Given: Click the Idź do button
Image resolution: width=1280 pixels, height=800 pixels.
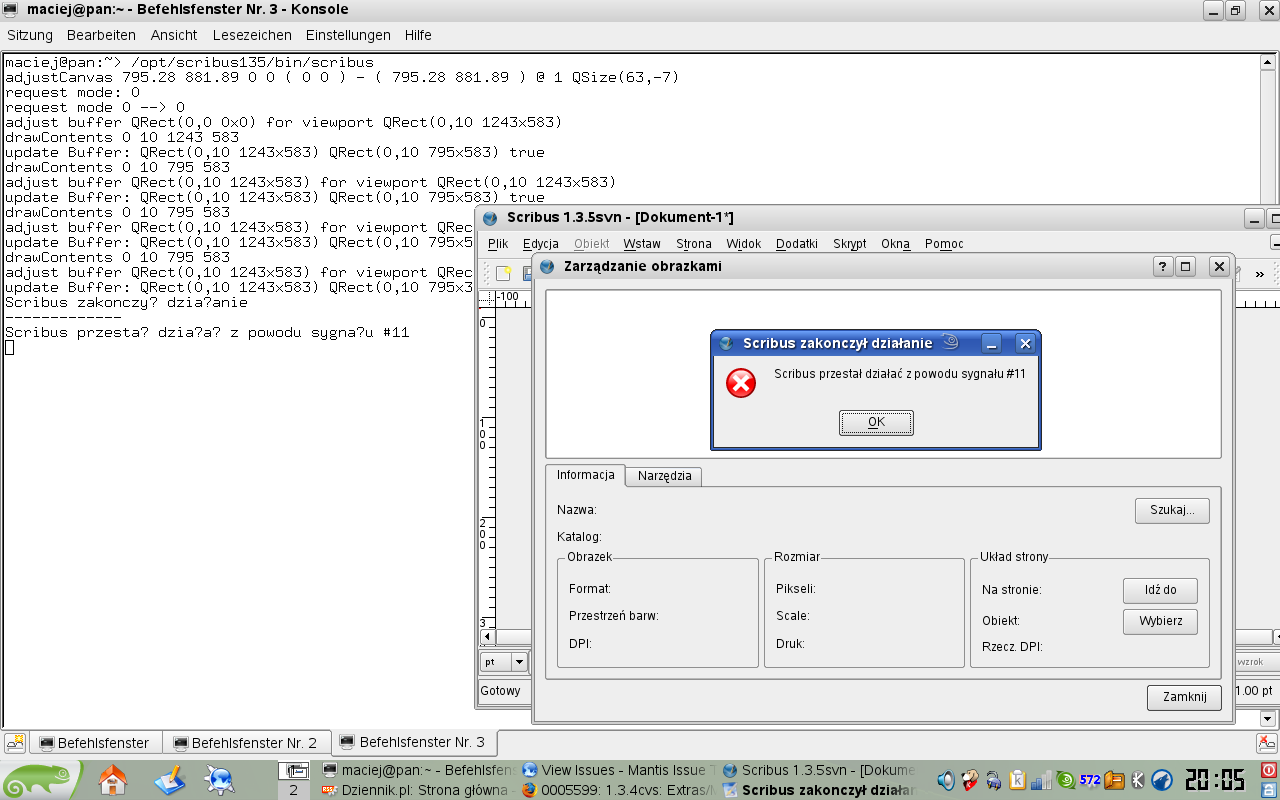Looking at the screenshot, I should 1160,590.
